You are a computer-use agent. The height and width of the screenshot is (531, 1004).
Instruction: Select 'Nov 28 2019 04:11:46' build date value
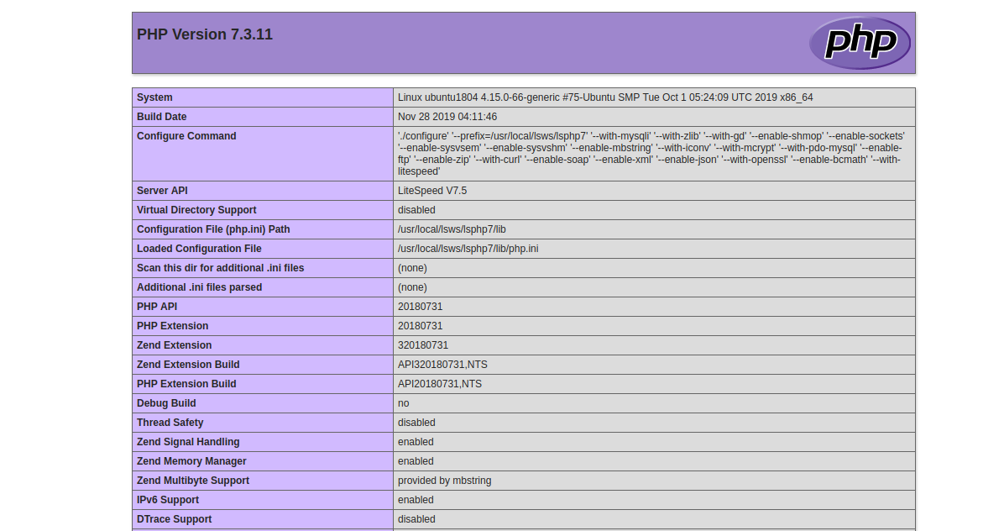[x=447, y=117]
